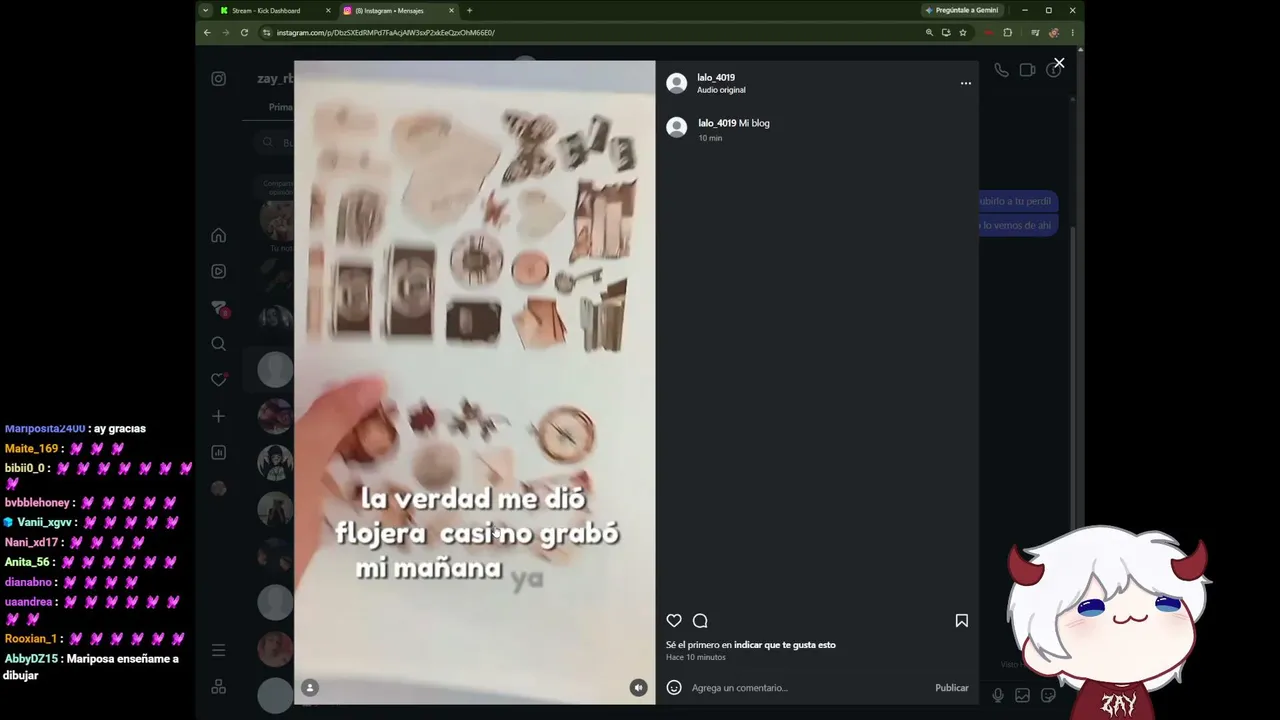The image size is (1280, 720).
Task: Open Reels in the Instagram sidebar
Action: click(219, 271)
